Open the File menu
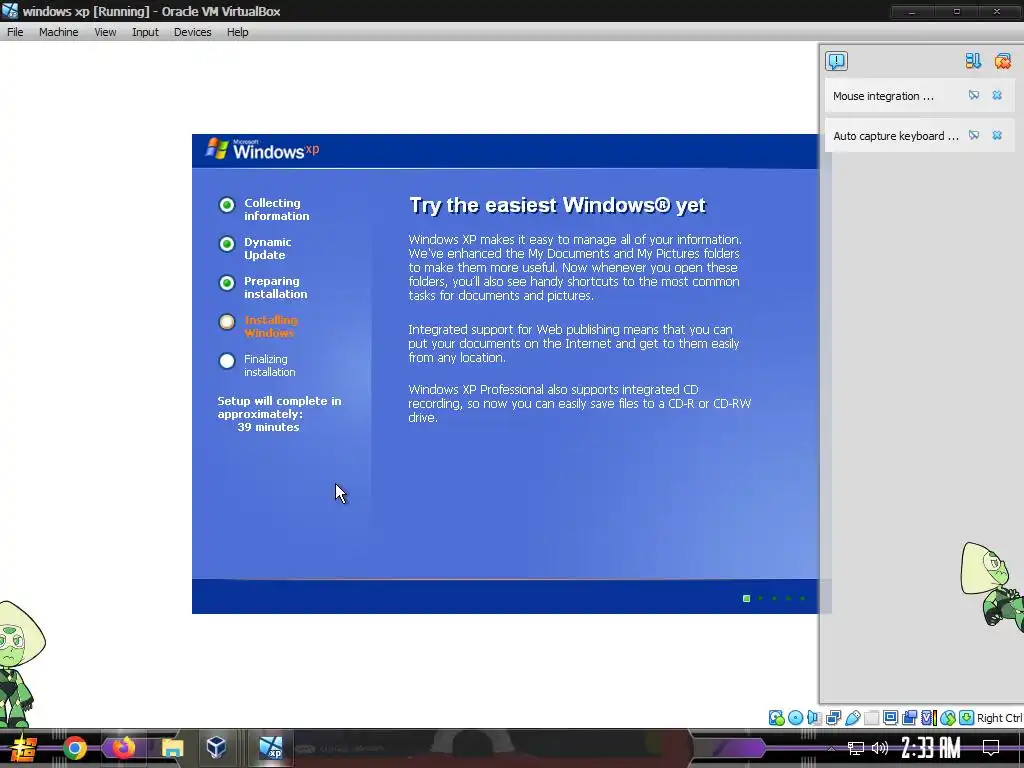The height and width of the screenshot is (768, 1024). pos(15,32)
